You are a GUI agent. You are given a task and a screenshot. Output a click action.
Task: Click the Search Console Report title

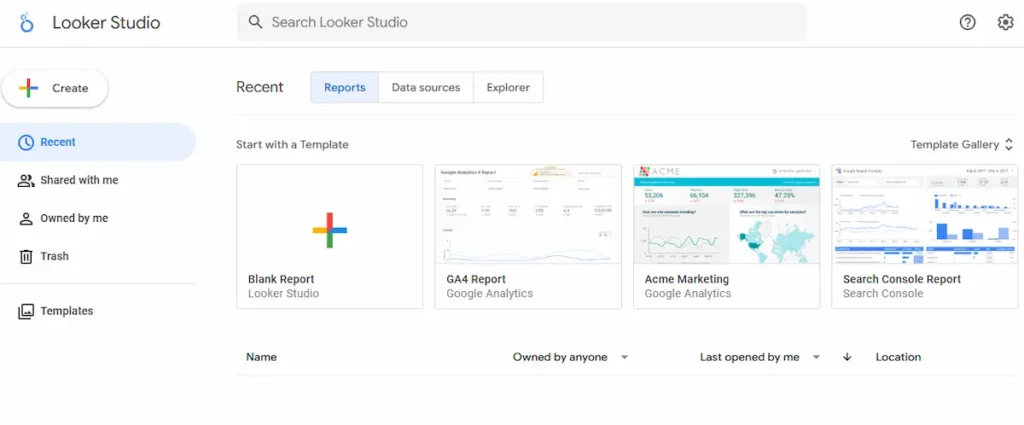pyautogui.click(x=902, y=279)
